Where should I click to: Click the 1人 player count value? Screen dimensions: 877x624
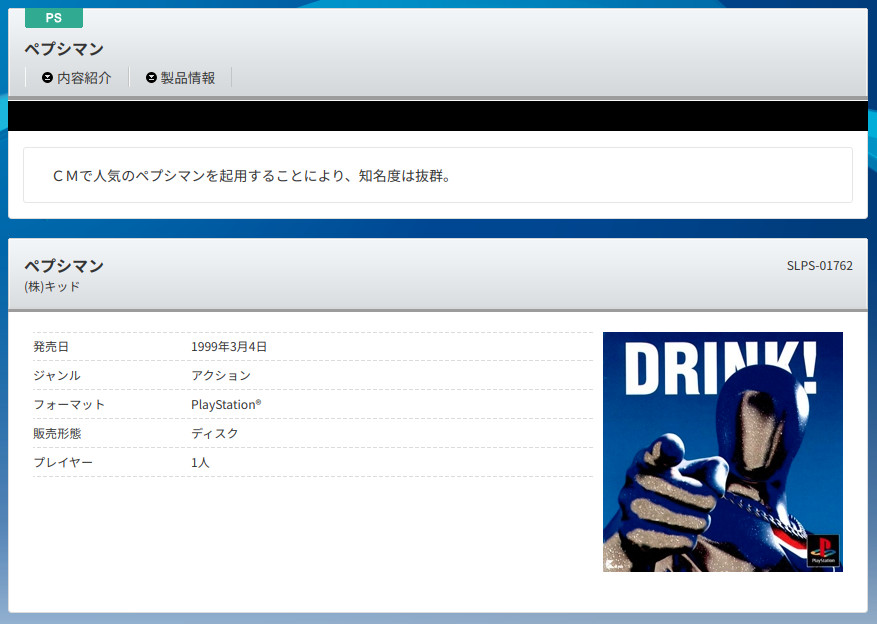coord(200,463)
